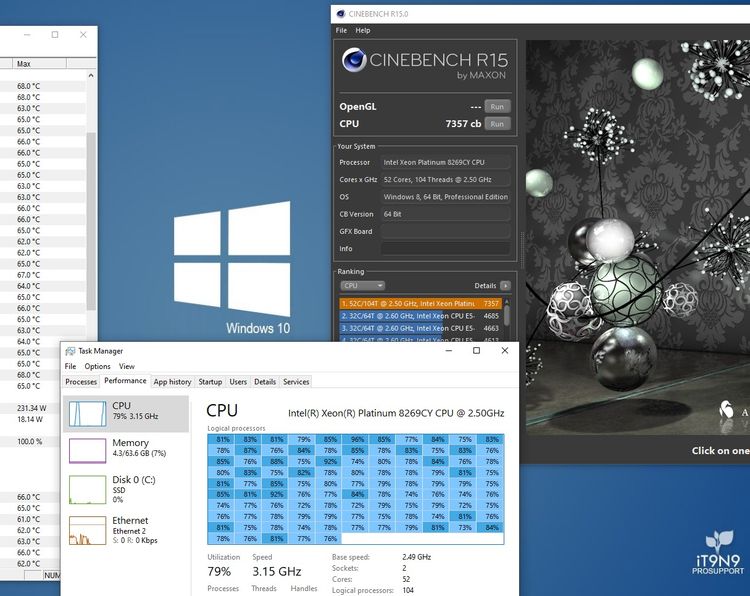Select ranking entry 52C/104T Xeon Platinum 7357
Viewport: 750px width, 596px height.
pos(420,303)
